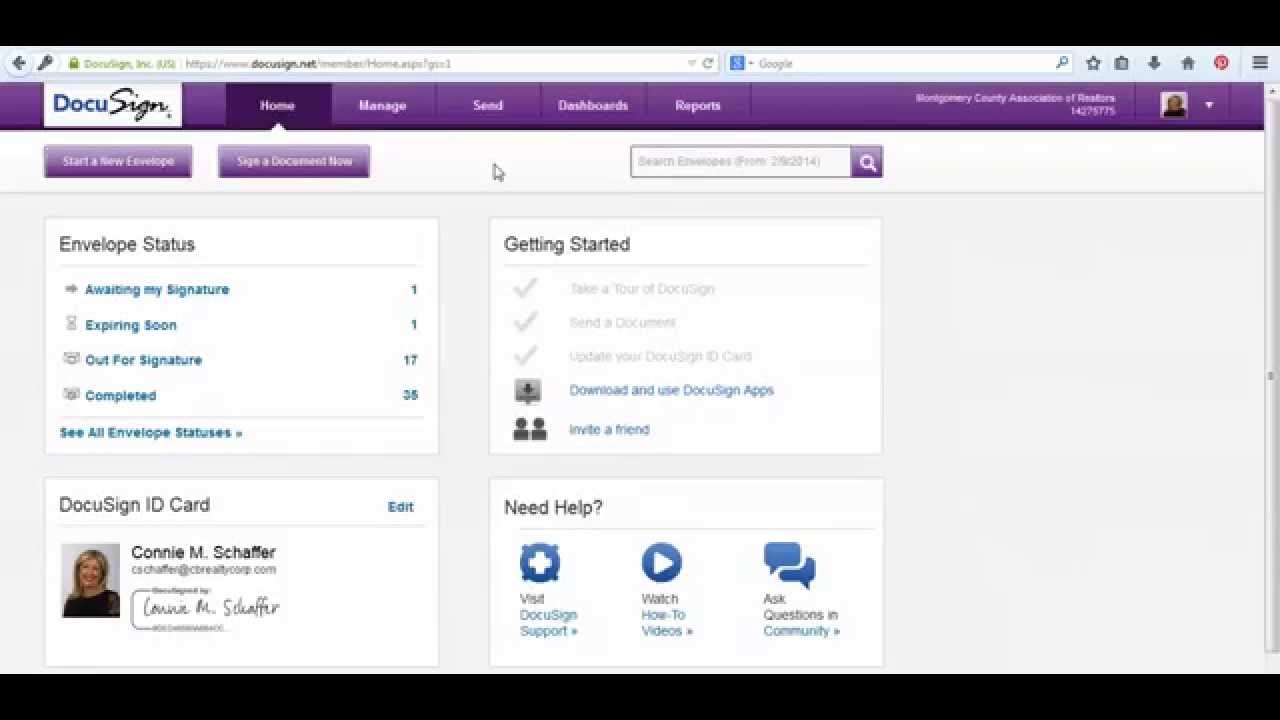
Task: Click Update your DocuSign ID Card text
Action: pos(660,356)
